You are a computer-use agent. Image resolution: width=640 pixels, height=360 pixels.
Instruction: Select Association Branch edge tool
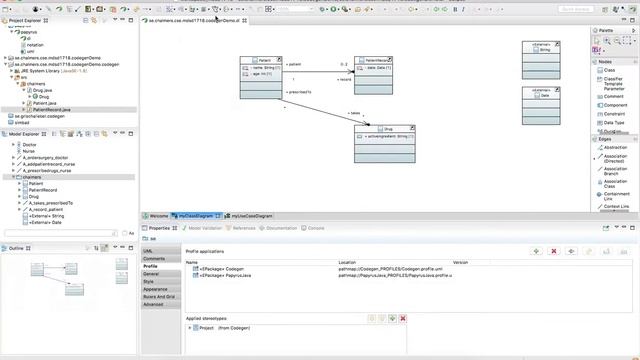pos(612,171)
